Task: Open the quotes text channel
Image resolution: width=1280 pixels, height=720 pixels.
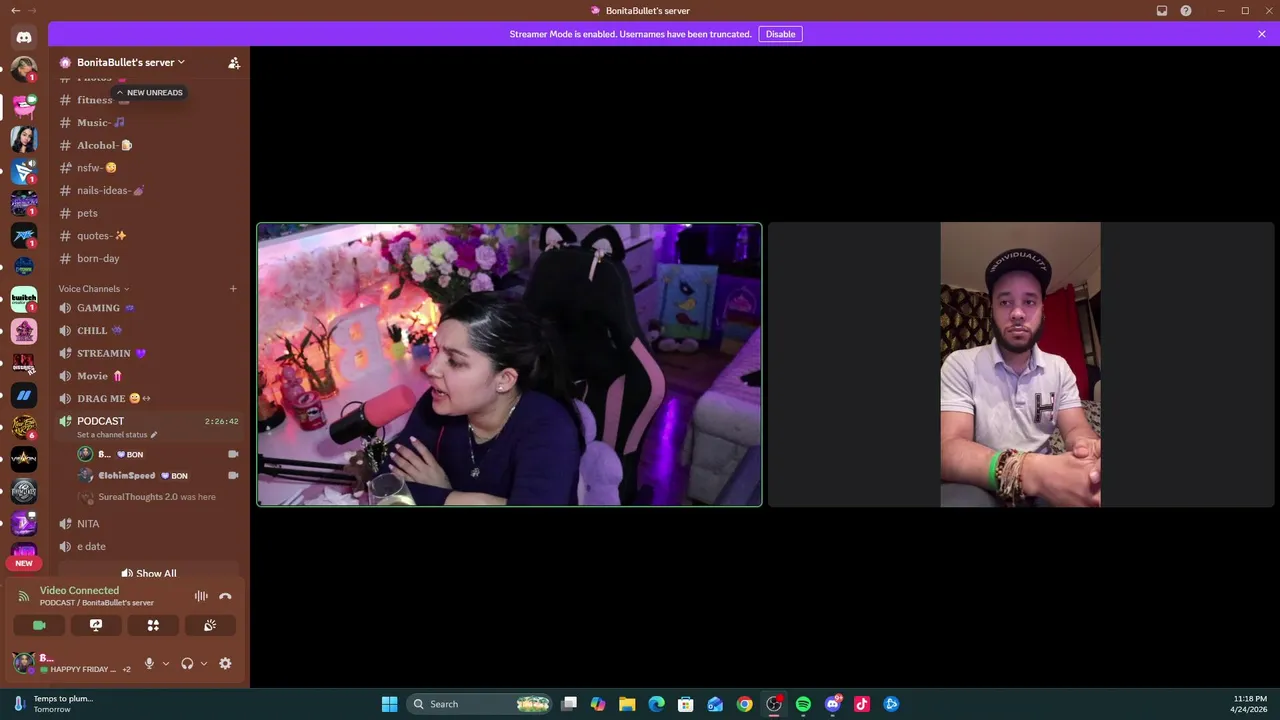Action: (x=150, y=236)
